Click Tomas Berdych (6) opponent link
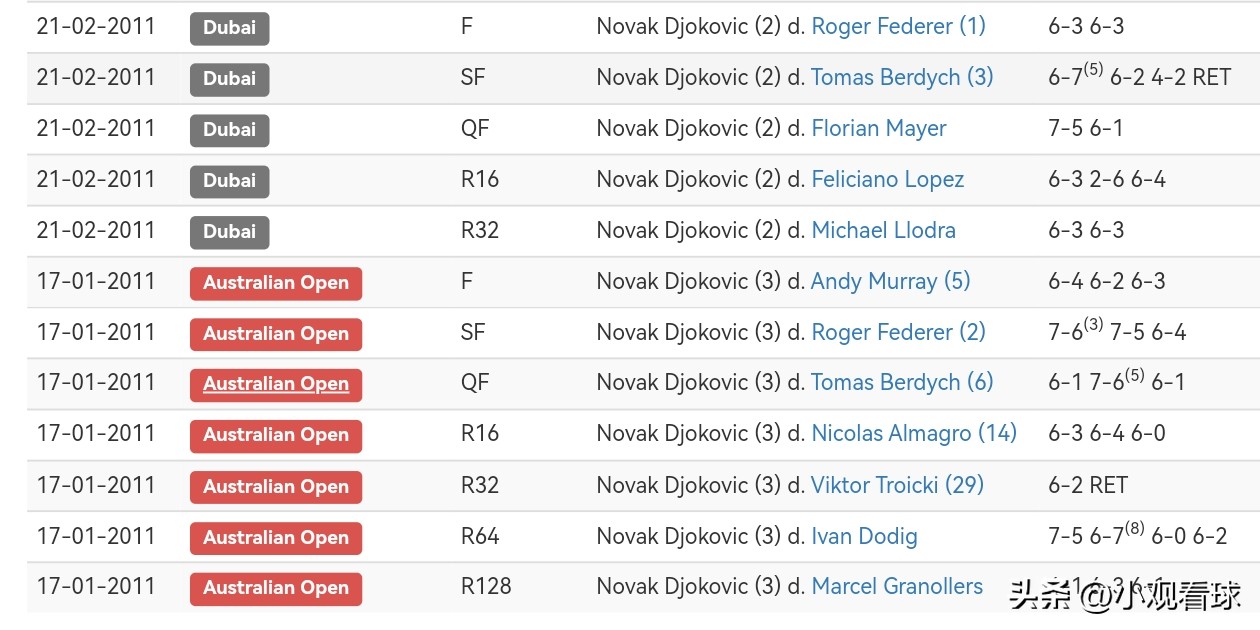 (902, 383)
